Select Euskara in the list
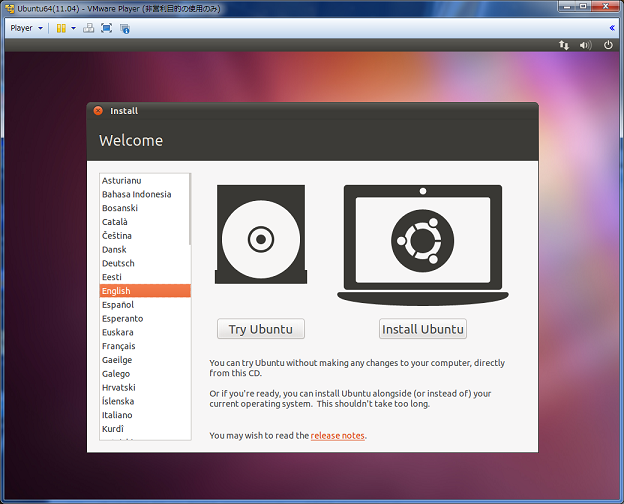This screenshot has height=504, width=624. coord(145,332)
